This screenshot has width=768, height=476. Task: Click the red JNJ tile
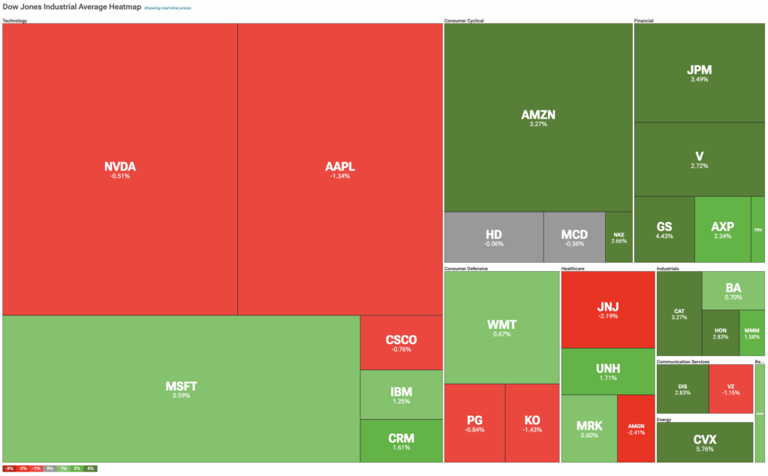coord(607,308)
